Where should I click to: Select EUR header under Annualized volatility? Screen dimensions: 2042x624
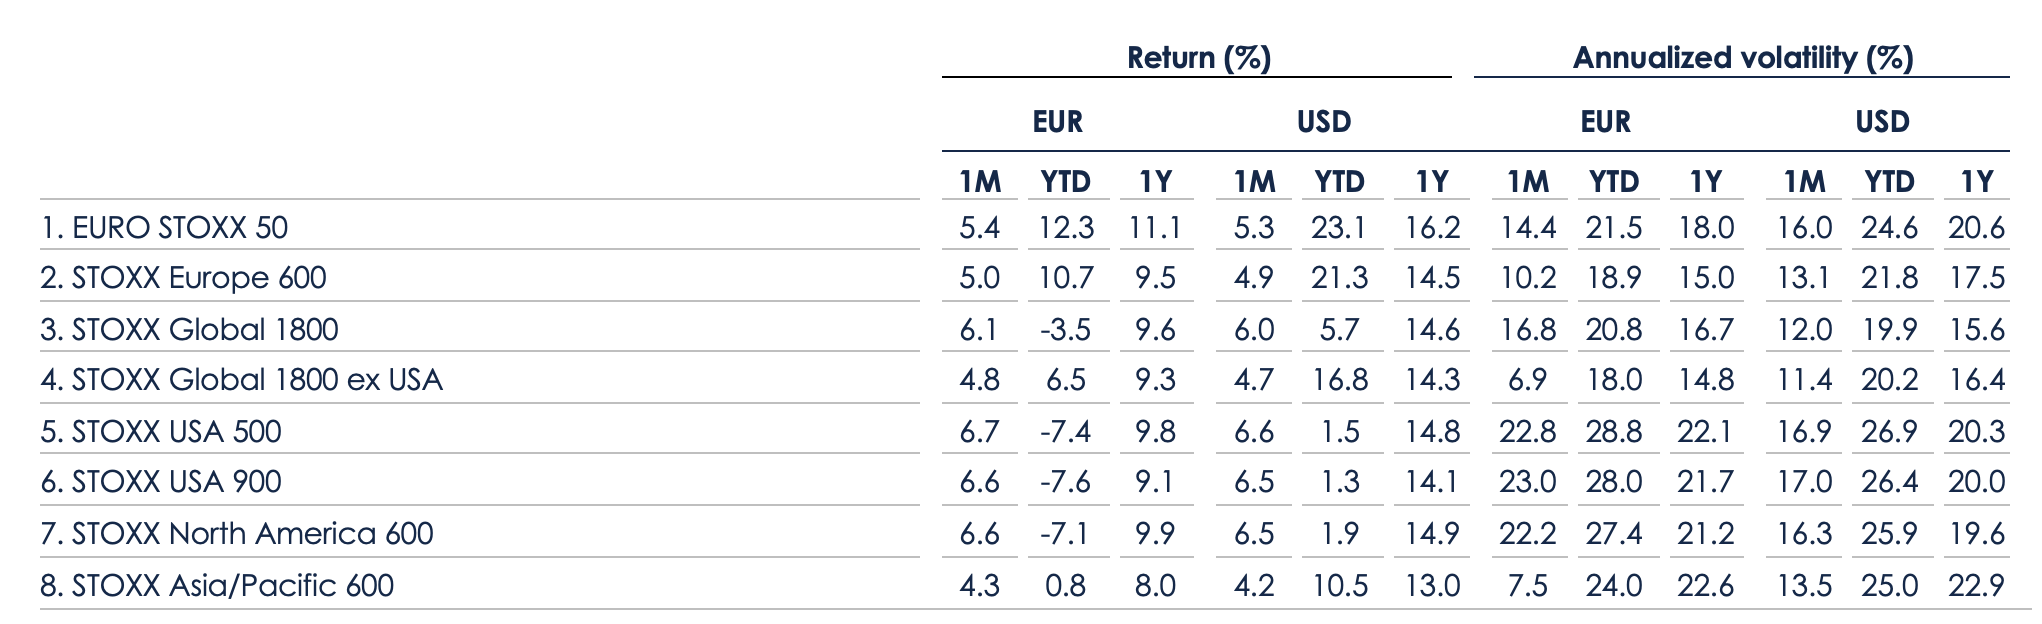(1605, 122)
